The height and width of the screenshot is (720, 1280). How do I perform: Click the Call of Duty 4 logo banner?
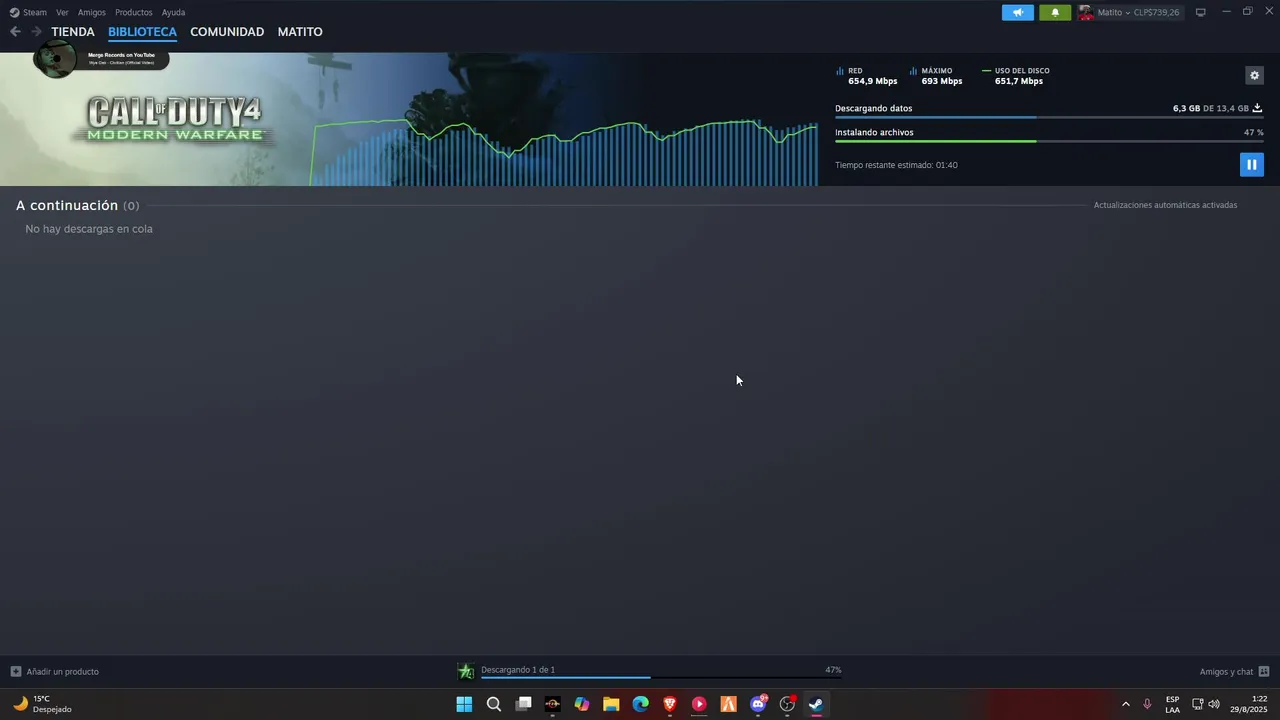click(x=175, y=120)
